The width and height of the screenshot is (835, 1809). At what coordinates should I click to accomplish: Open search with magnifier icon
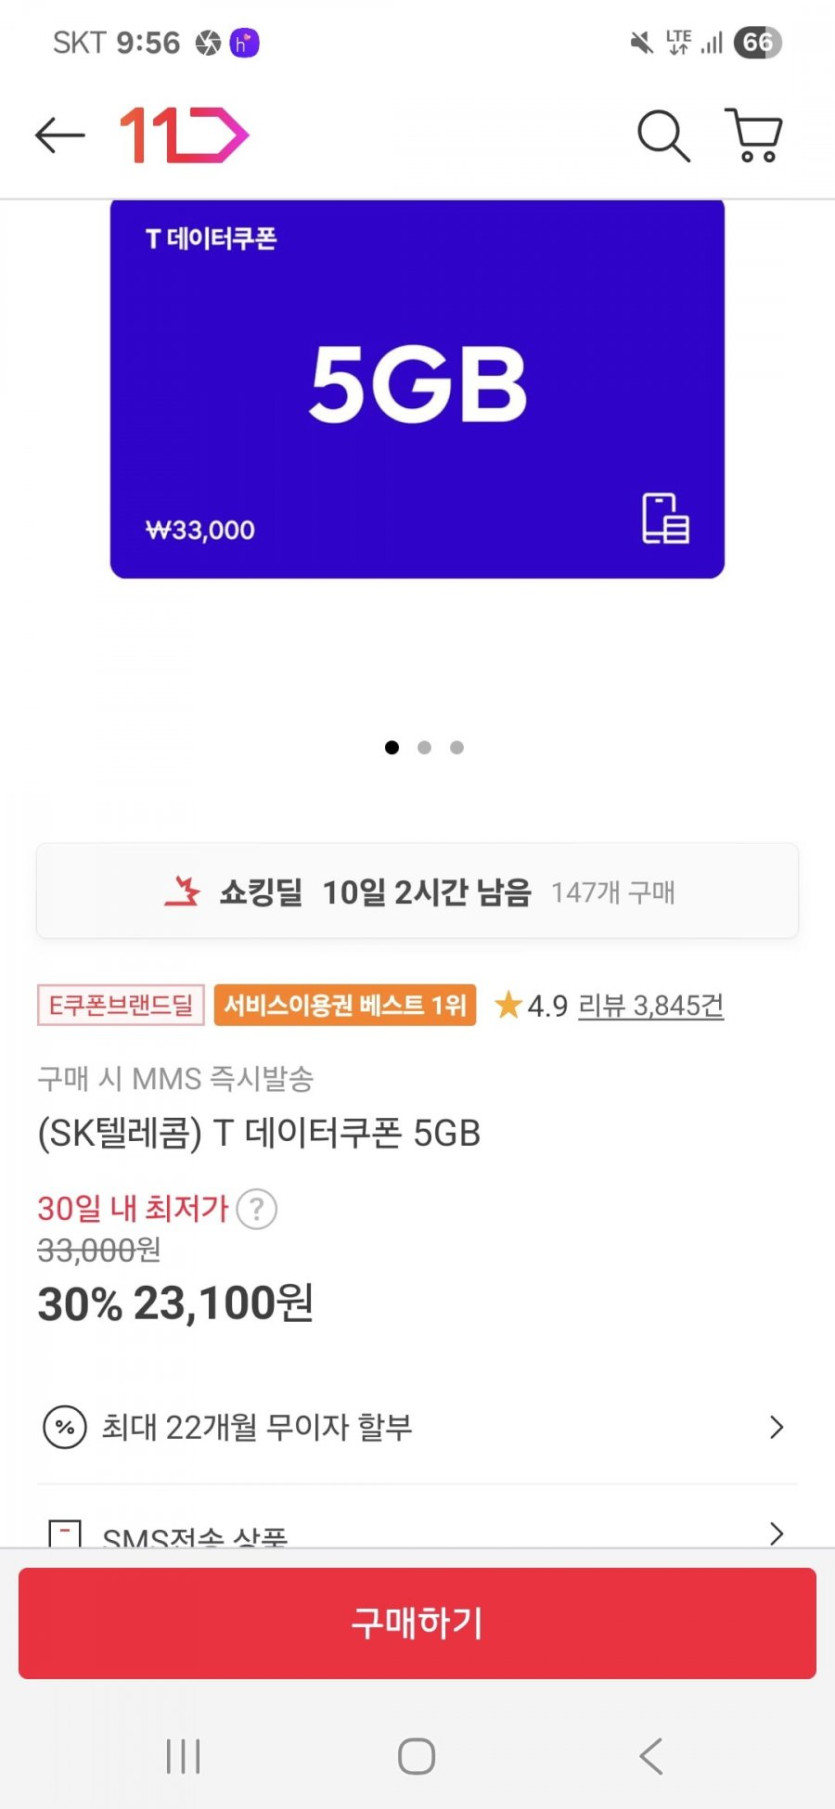pos(663,135)
